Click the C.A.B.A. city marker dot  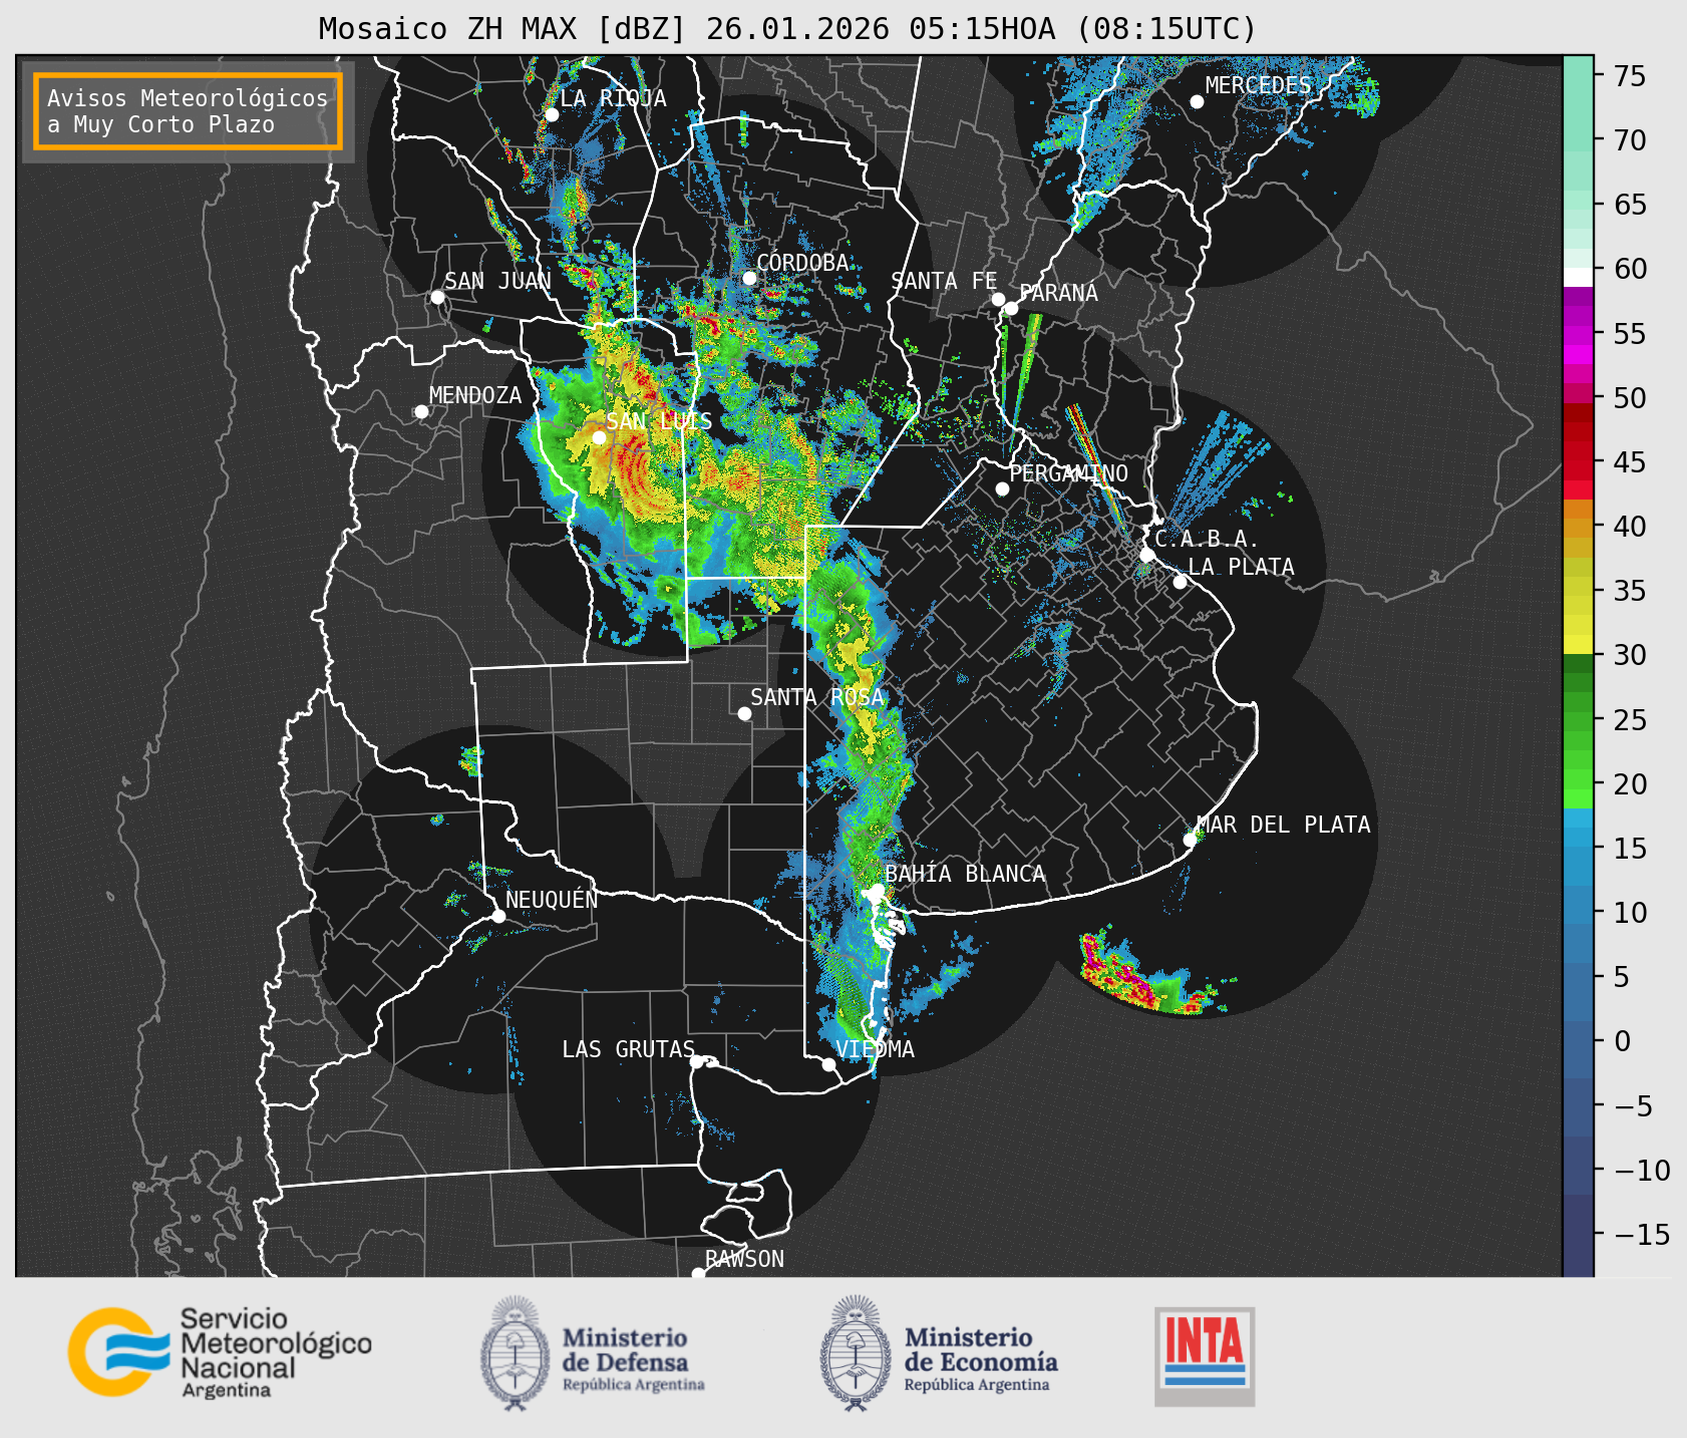1148,554
